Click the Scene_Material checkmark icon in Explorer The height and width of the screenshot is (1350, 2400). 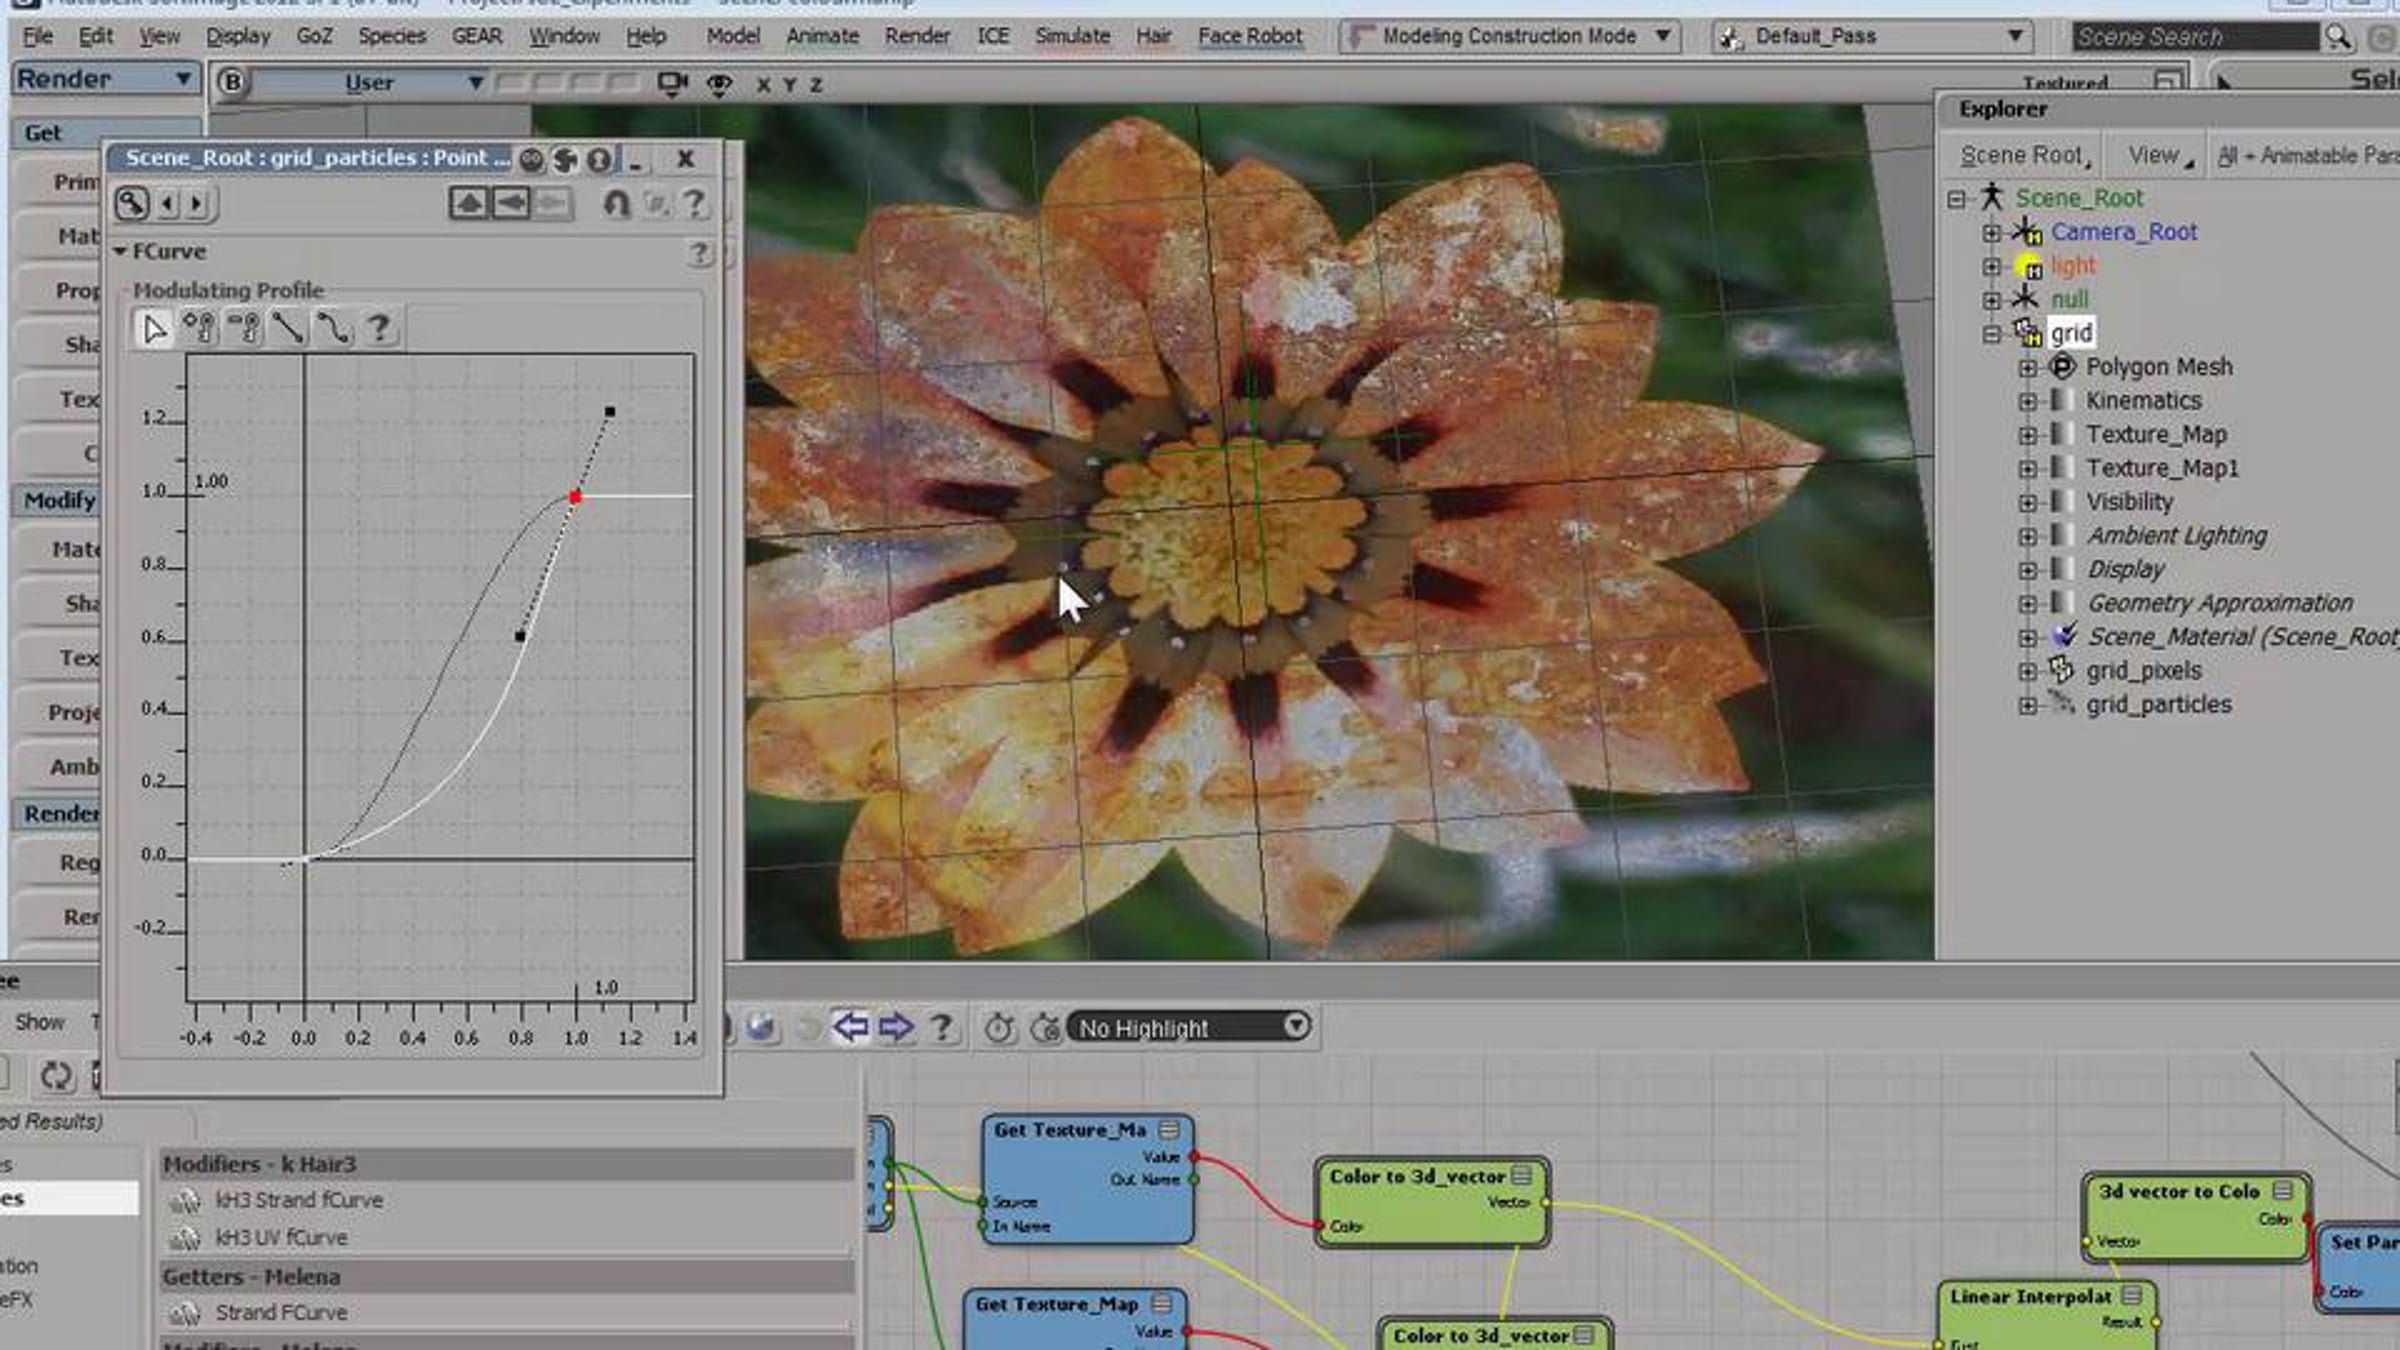2064,636
